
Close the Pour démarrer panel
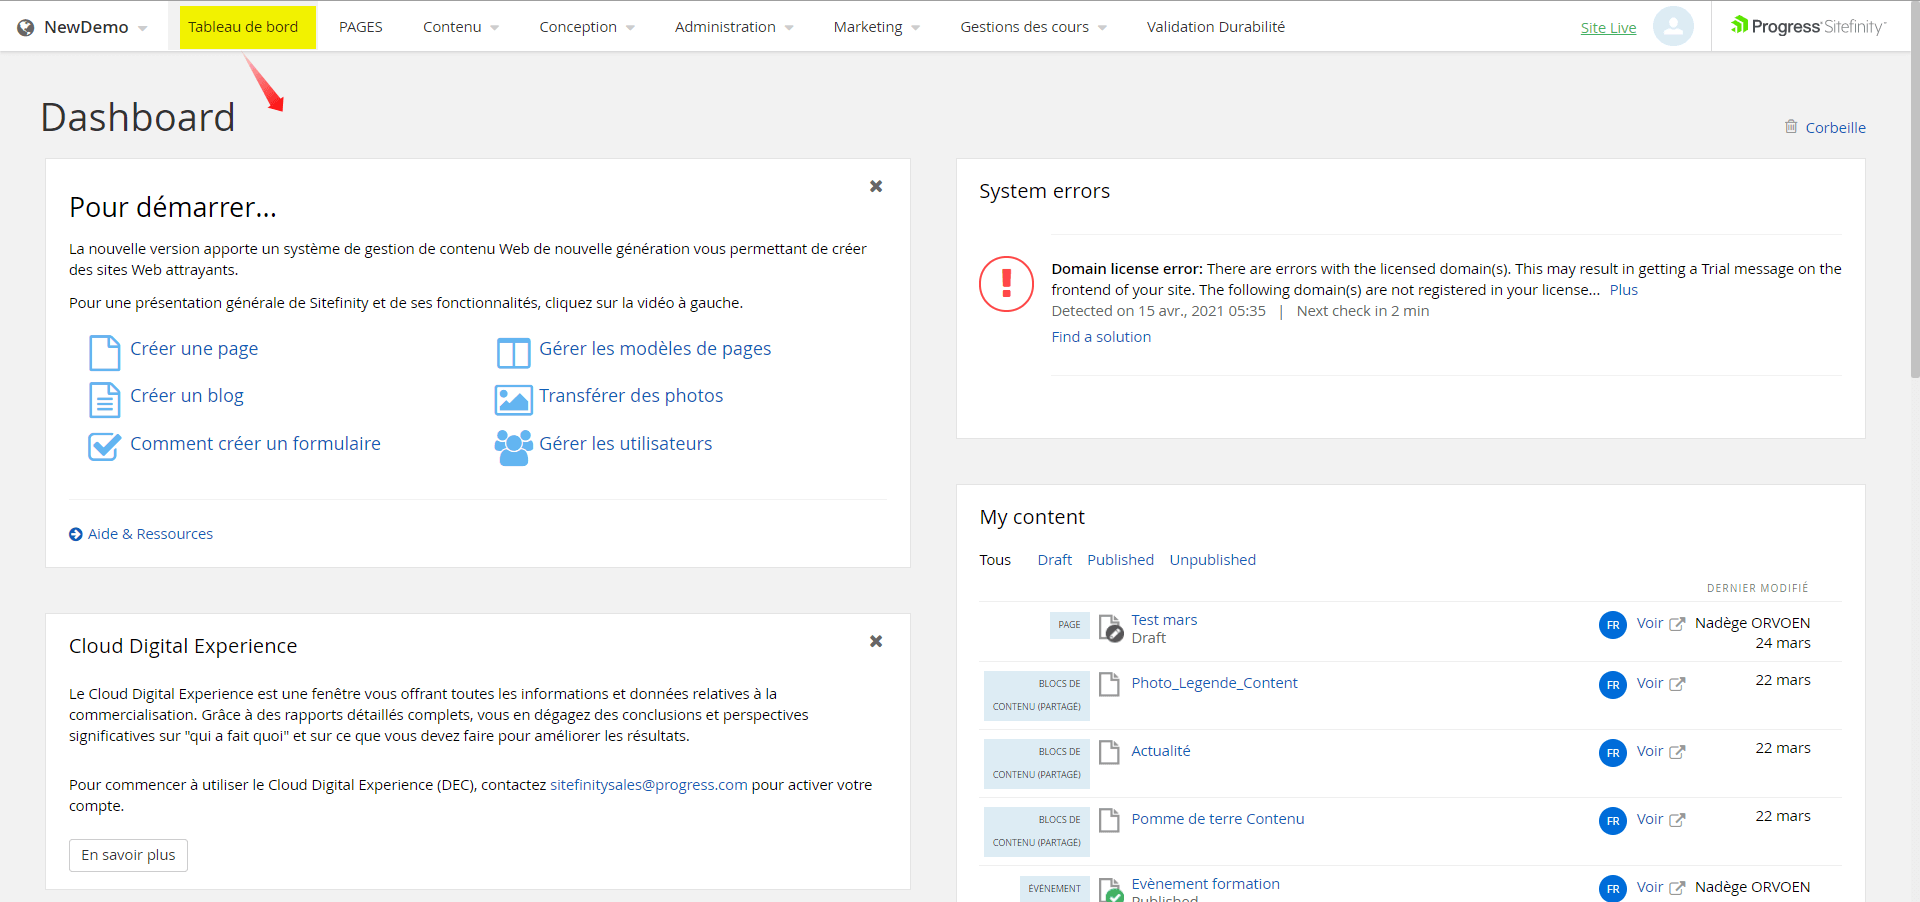pyautogui.click(x=876, y=186)
